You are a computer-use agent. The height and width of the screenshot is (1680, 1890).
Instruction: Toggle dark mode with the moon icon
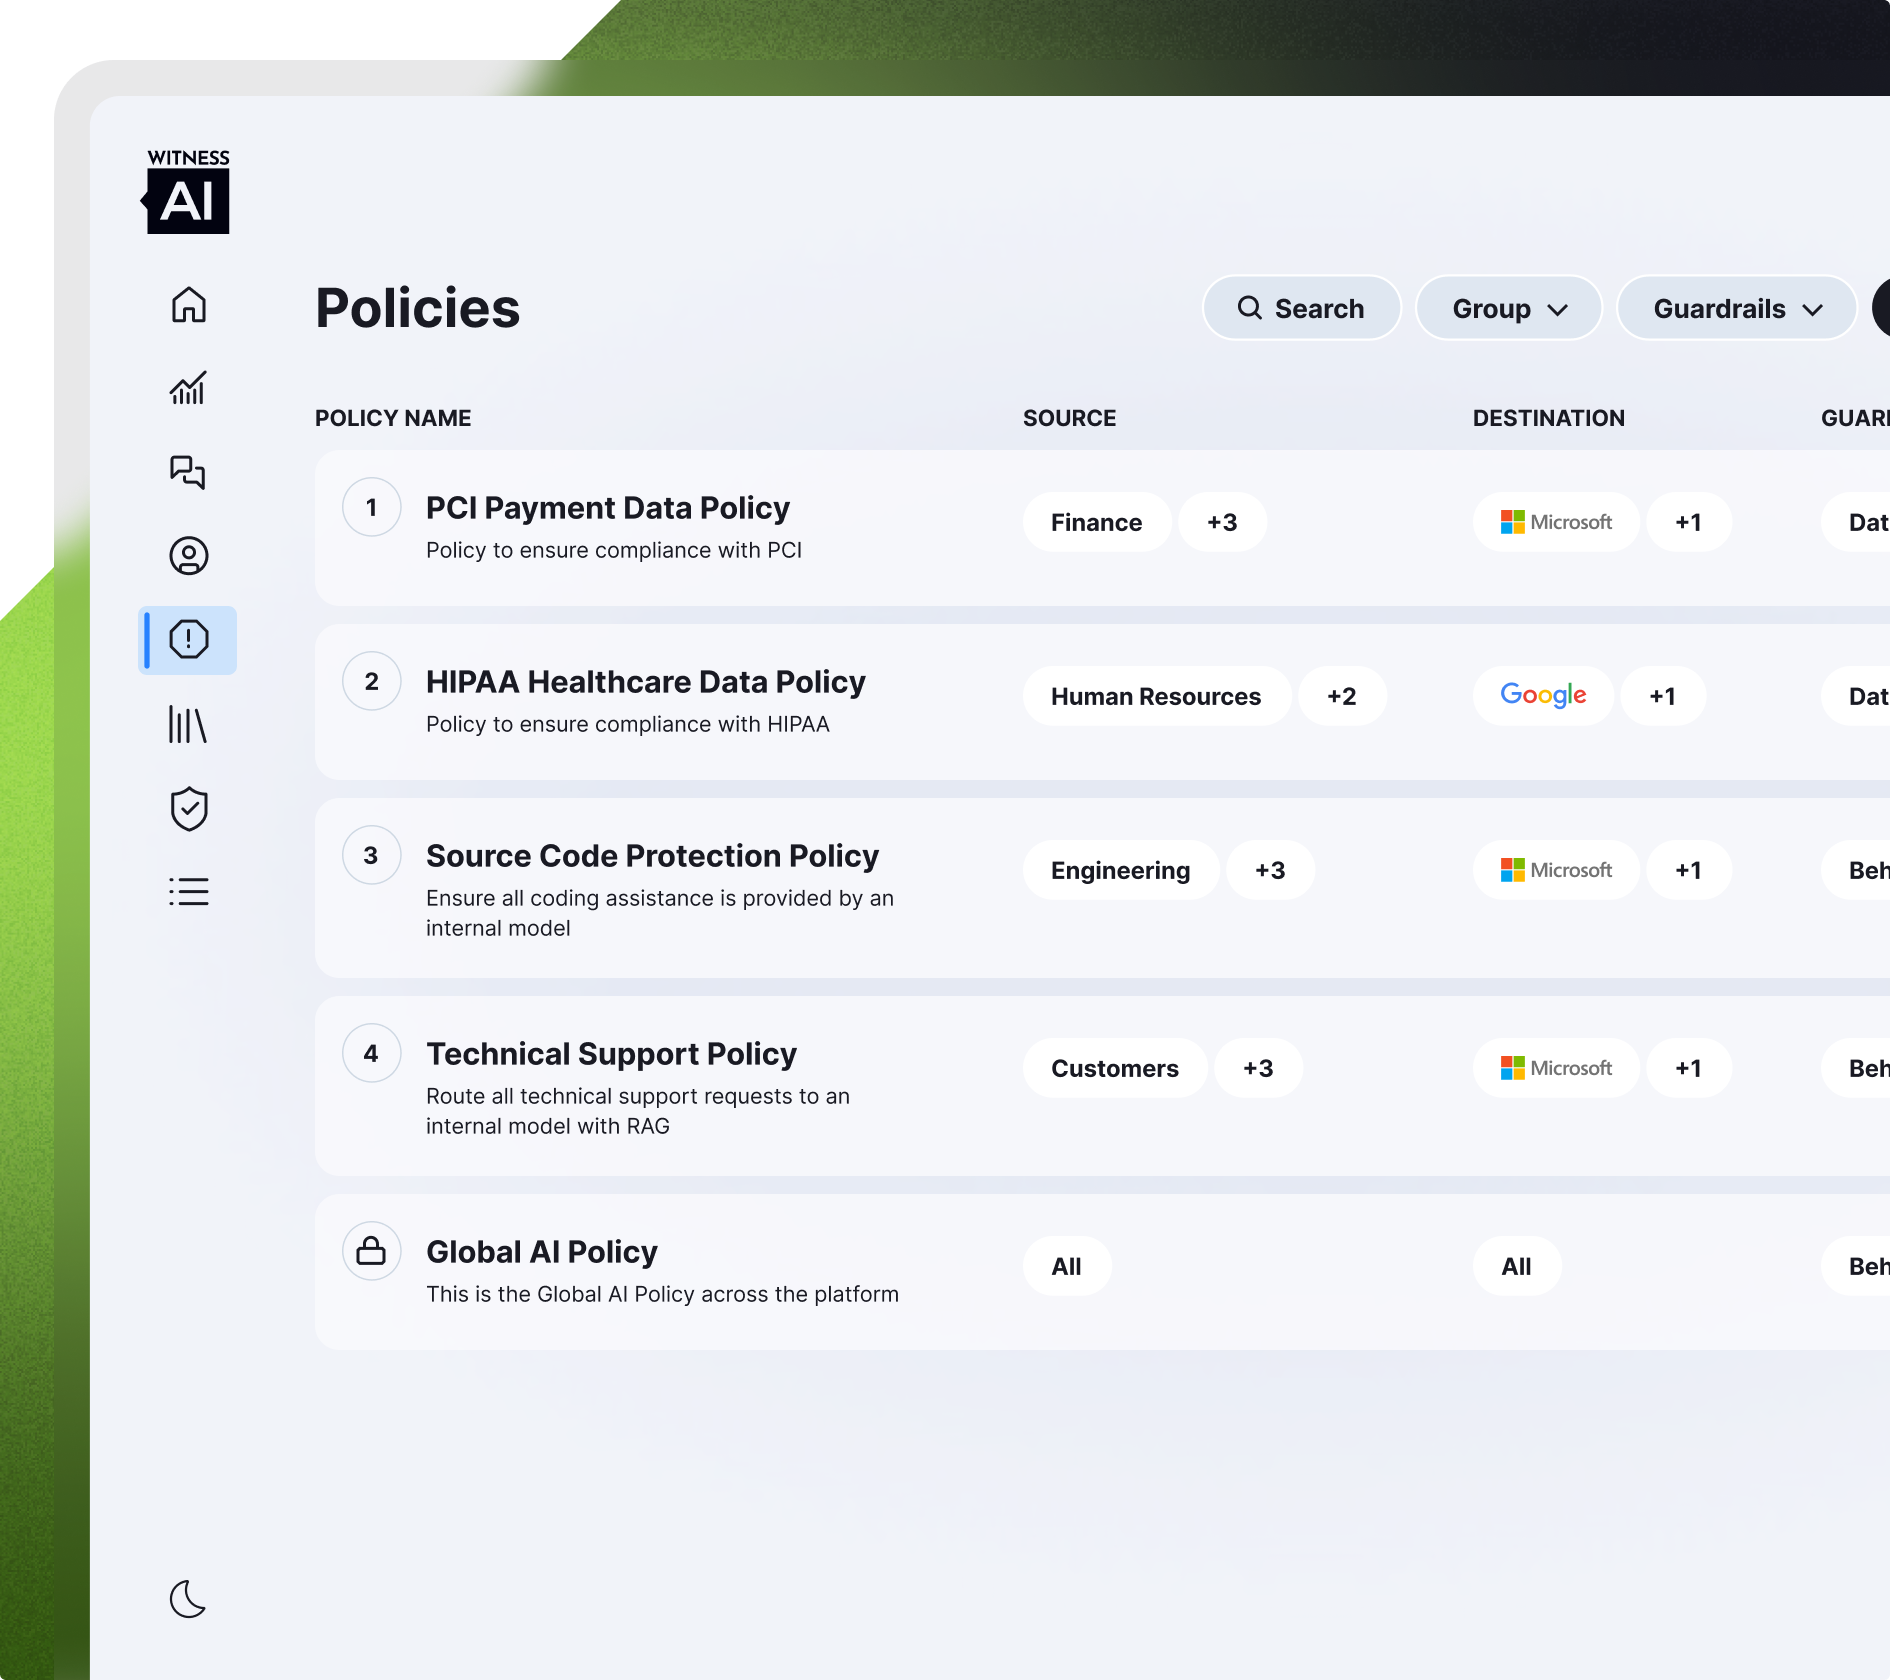(188, 1599)
